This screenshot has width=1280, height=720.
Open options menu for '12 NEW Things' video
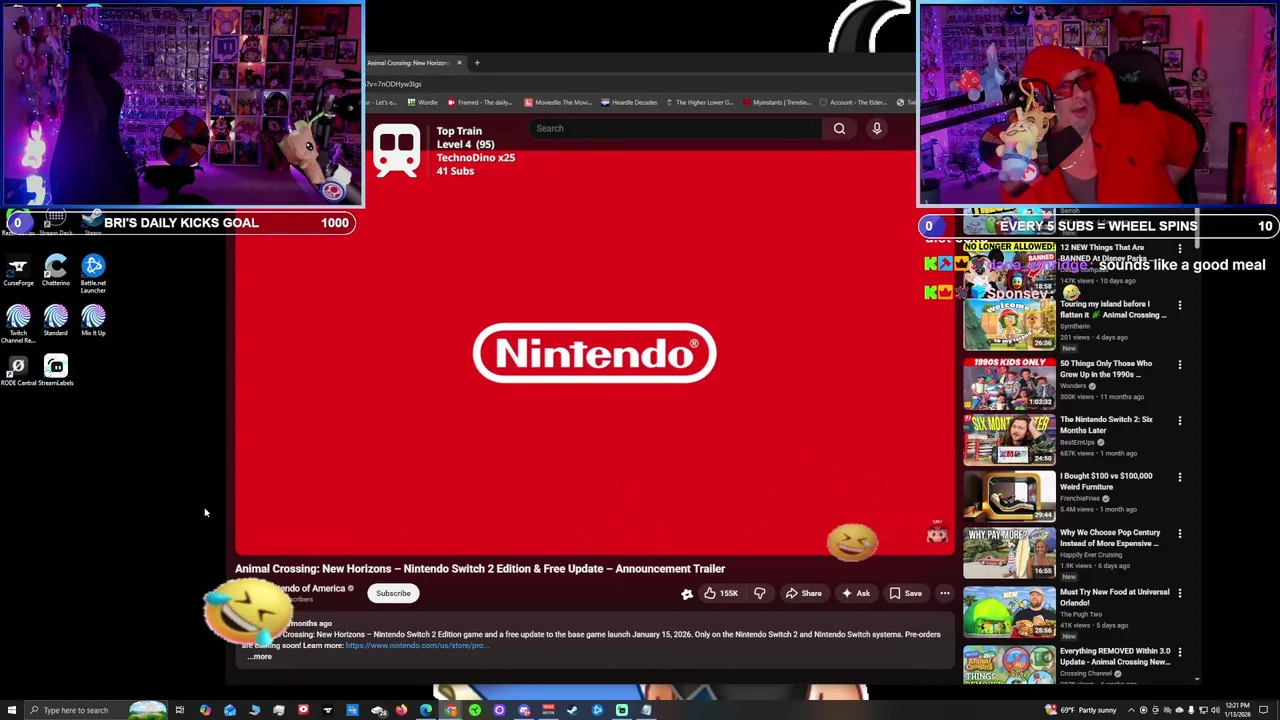click(x=1180, y=249)
